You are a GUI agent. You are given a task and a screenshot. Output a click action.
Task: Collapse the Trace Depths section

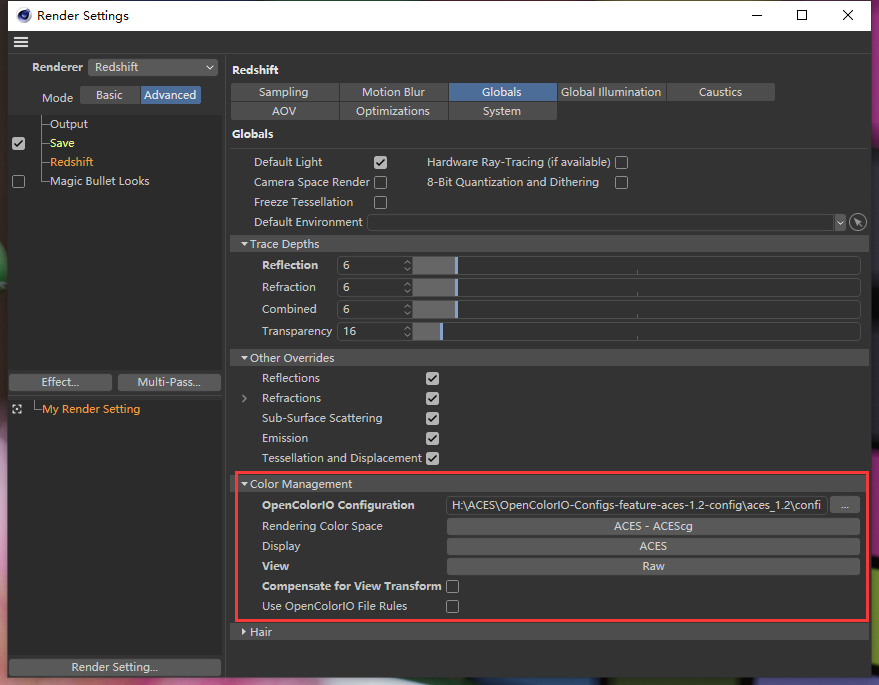point(244,244)
